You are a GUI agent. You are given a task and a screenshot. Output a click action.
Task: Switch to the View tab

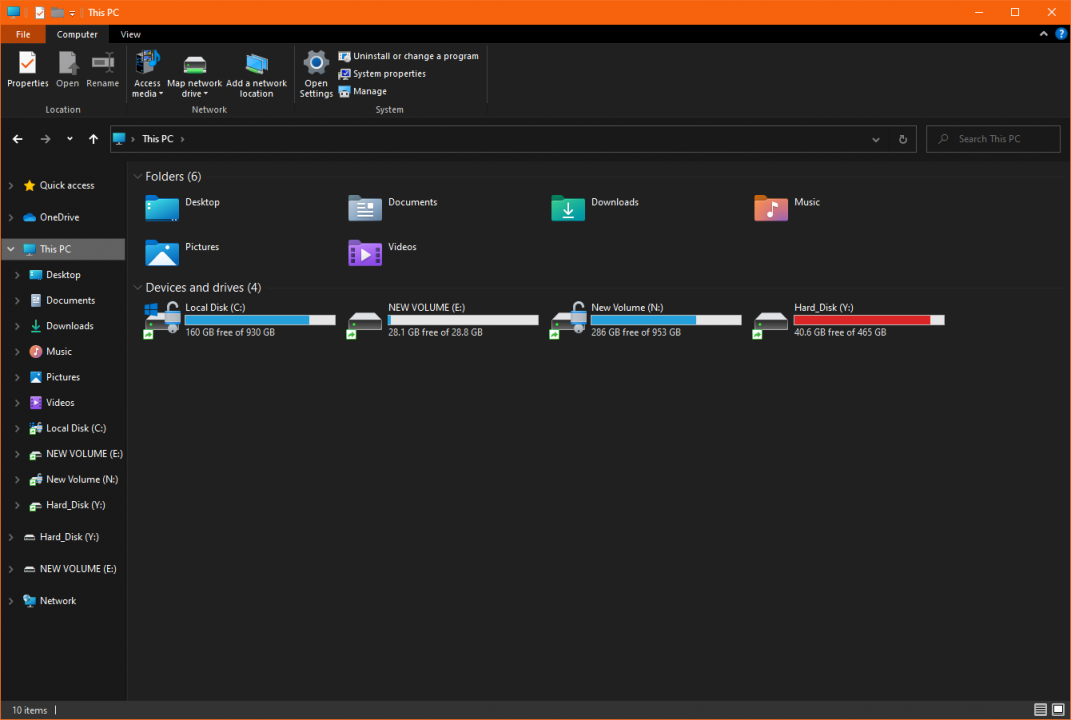point(130,34)
